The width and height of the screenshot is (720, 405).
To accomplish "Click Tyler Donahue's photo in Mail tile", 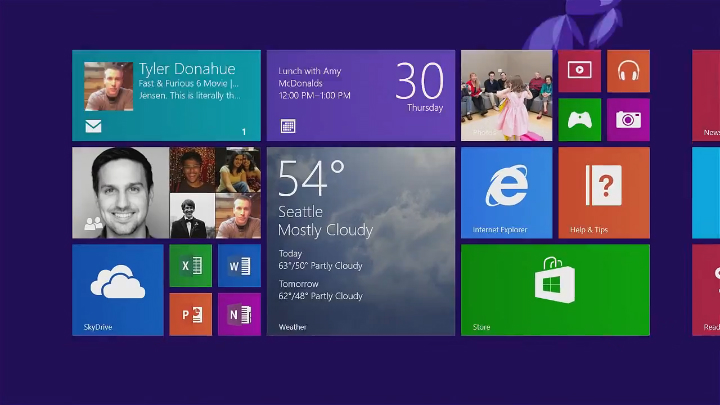I will 109,86.
